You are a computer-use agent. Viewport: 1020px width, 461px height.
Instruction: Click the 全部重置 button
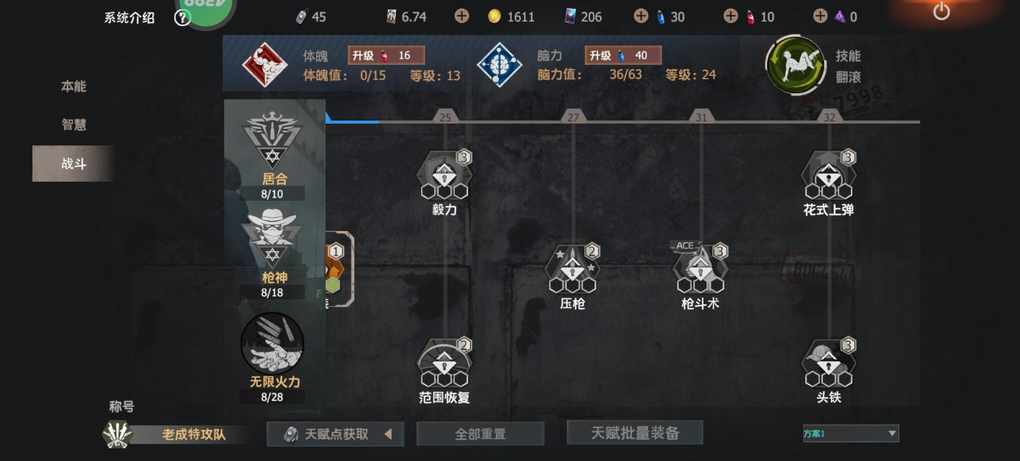(480, 434)
